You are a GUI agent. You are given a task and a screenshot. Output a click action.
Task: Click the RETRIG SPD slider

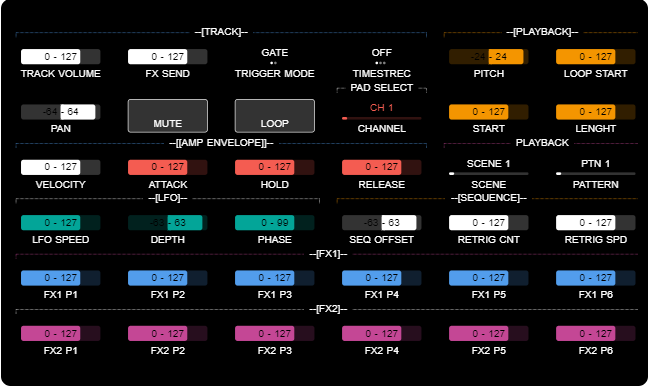[596, 222]
